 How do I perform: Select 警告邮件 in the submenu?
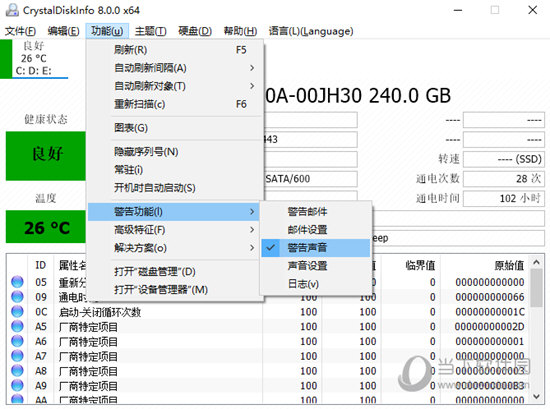316,212
